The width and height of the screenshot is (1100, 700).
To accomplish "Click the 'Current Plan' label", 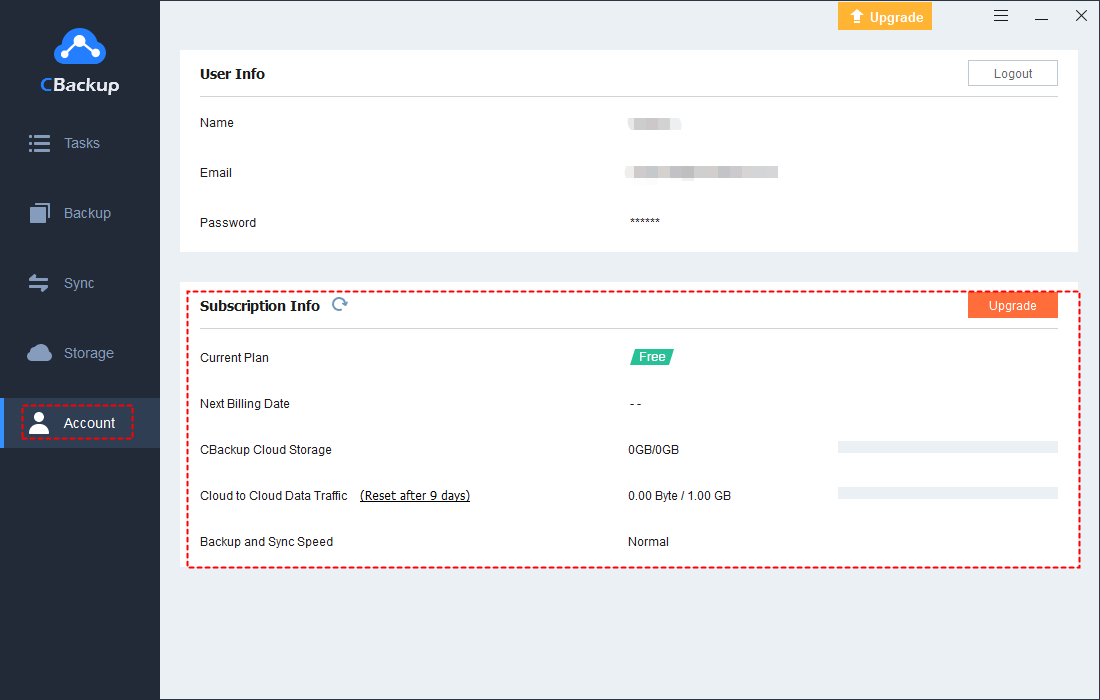I will [x=234, y=358].
